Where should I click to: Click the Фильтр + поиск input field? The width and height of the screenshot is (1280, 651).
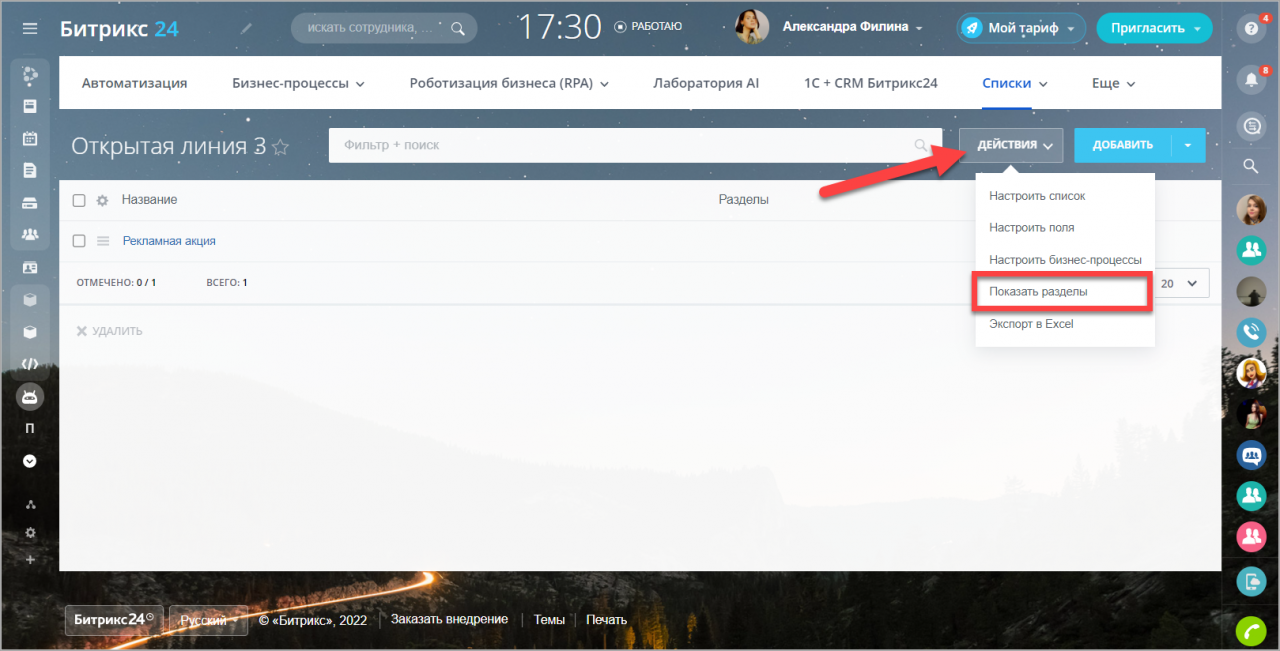click(x=620, y=145)
